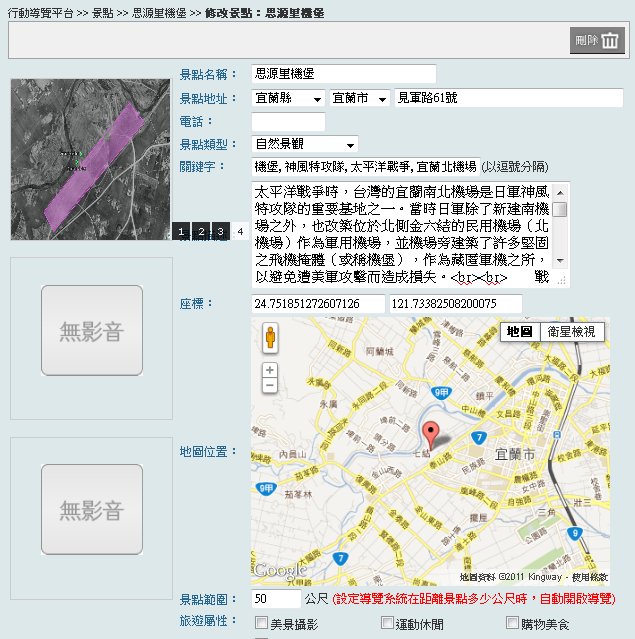Open the 景點類型 dropdown showing 自然景觀
The image size is (635, 639).
(x=304, y=144)
